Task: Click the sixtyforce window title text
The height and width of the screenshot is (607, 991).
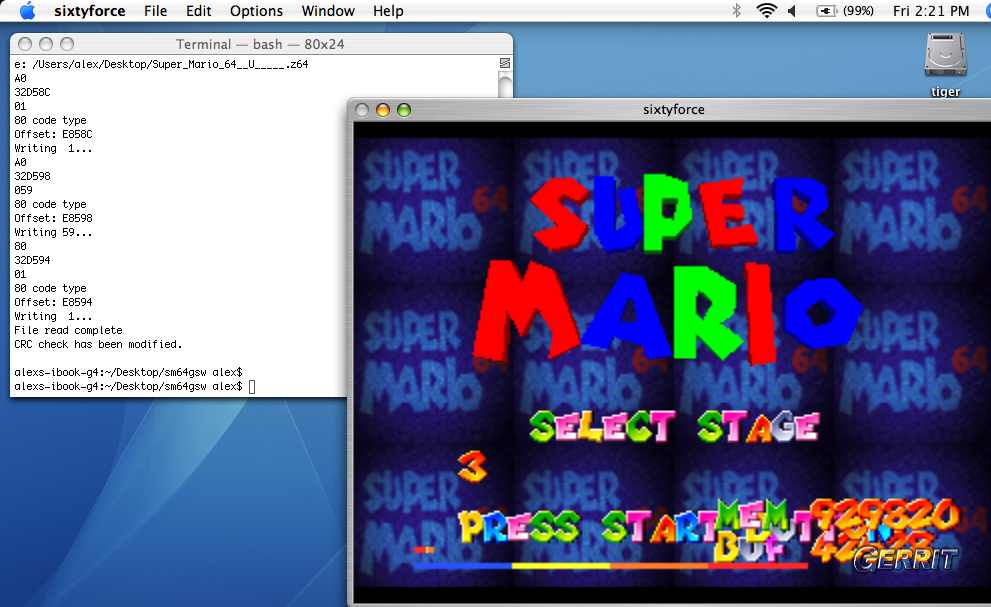Action: point(674,109)
